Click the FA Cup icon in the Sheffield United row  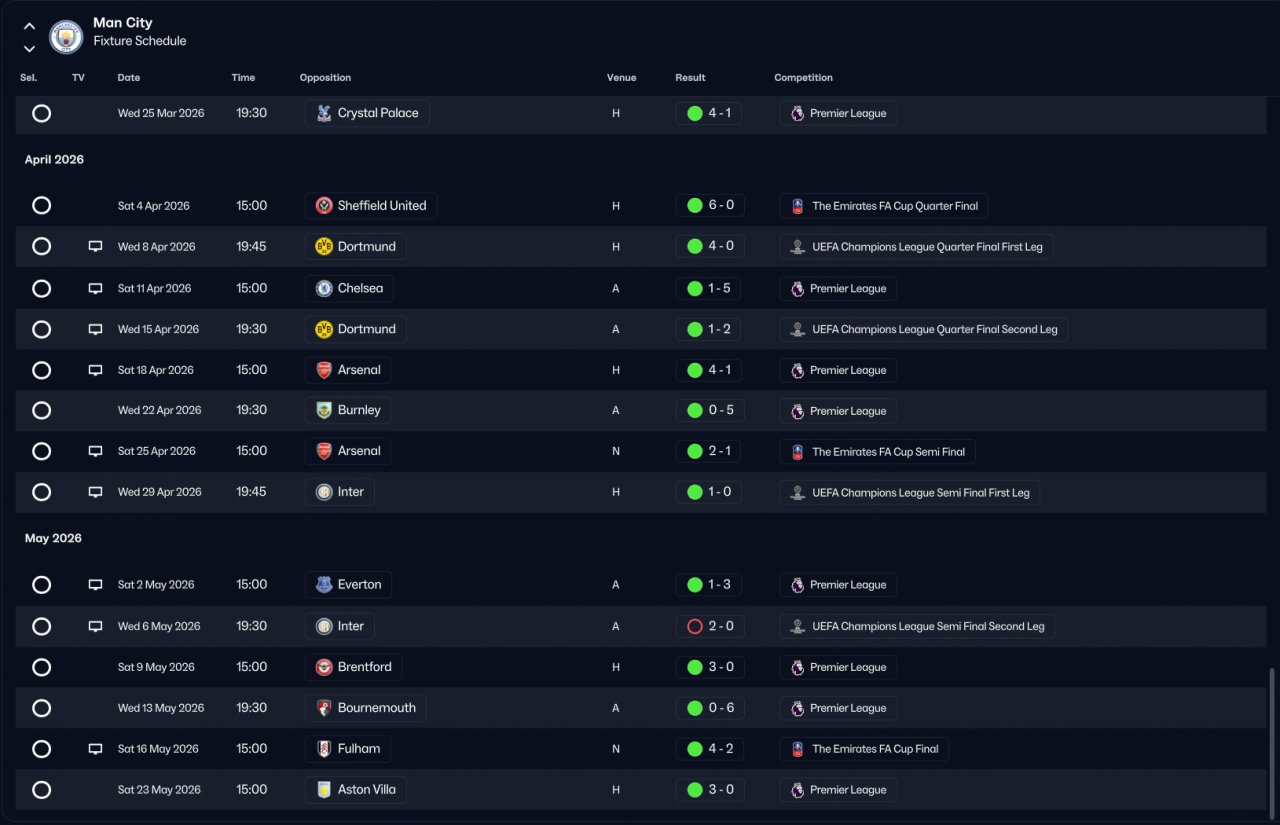tap(798, 206)
